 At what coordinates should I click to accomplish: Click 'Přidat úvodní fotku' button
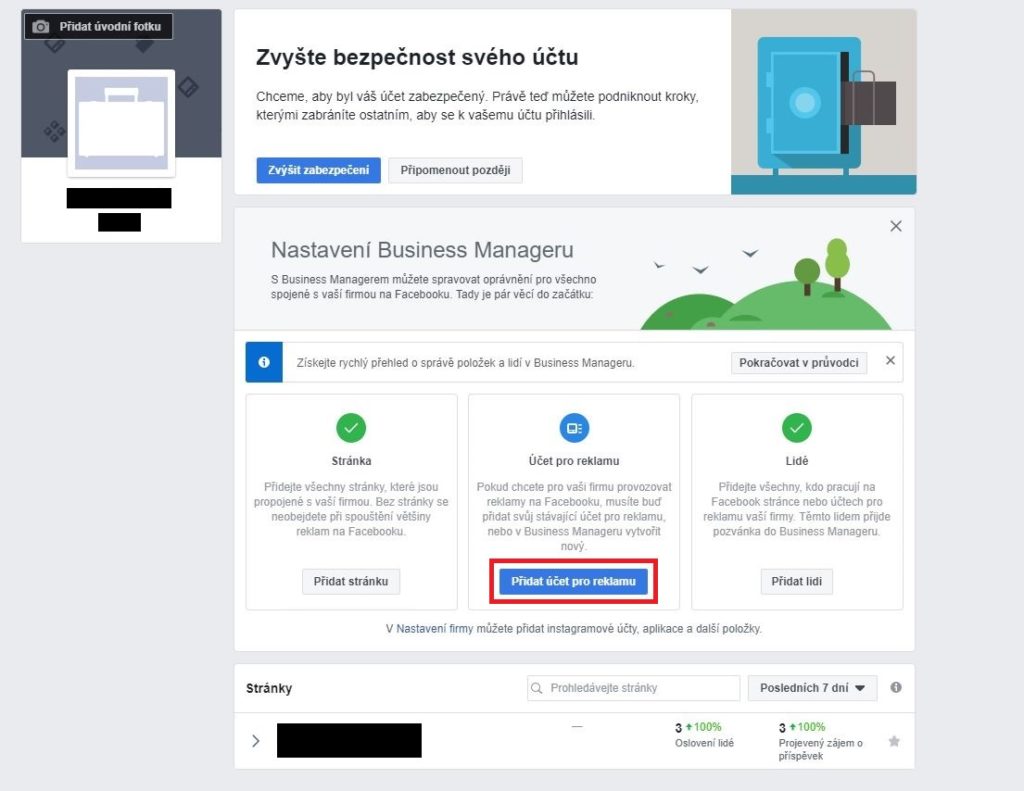[99, 27]
